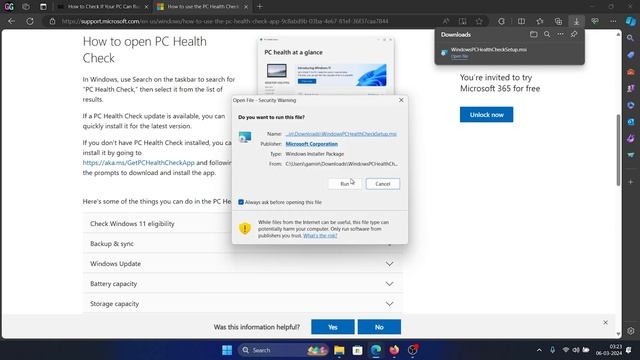Open the Favorites hub icon
Viewport: 640px width, 360px height.
pos(540,21)
